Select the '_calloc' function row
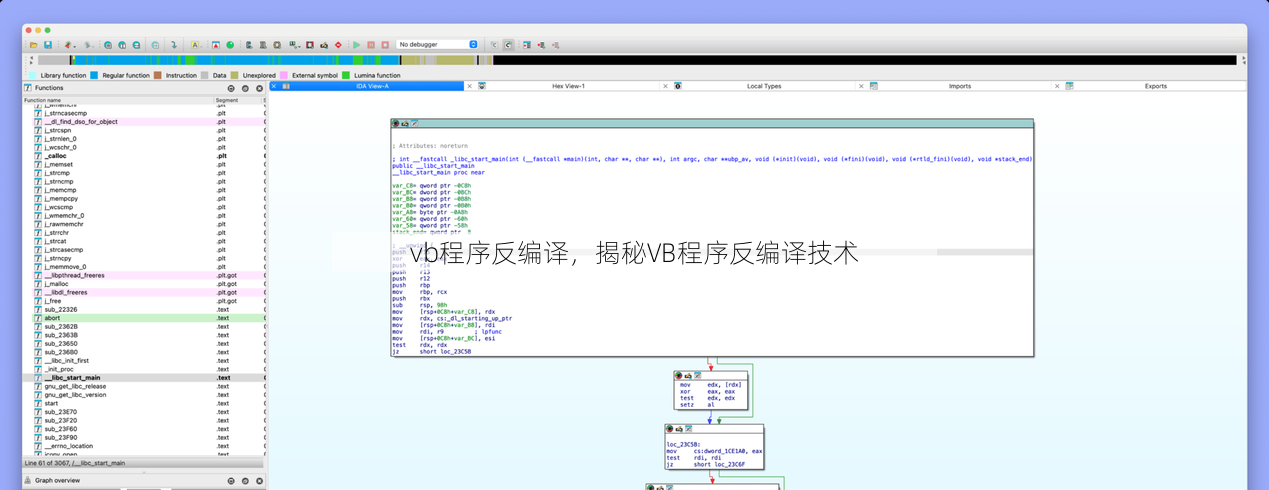1269x490 pixels. 144,156
